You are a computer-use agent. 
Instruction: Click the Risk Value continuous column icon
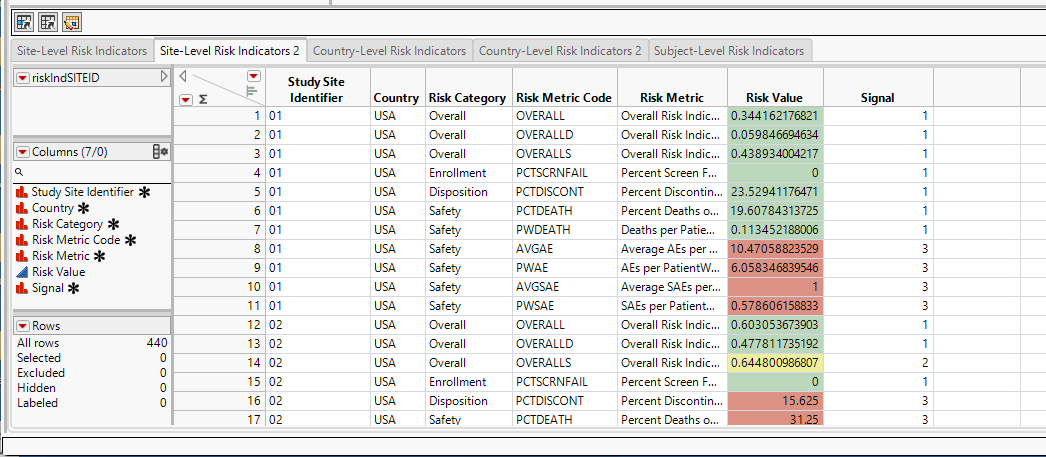[21, 272]
